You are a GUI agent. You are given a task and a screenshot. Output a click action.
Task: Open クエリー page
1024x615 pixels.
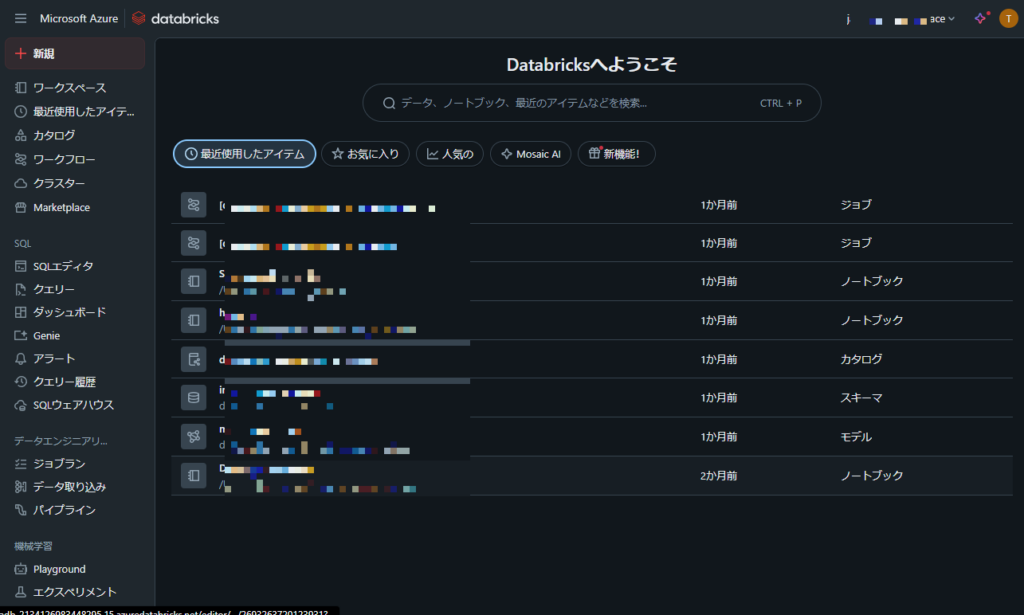(x=54, y=289)
